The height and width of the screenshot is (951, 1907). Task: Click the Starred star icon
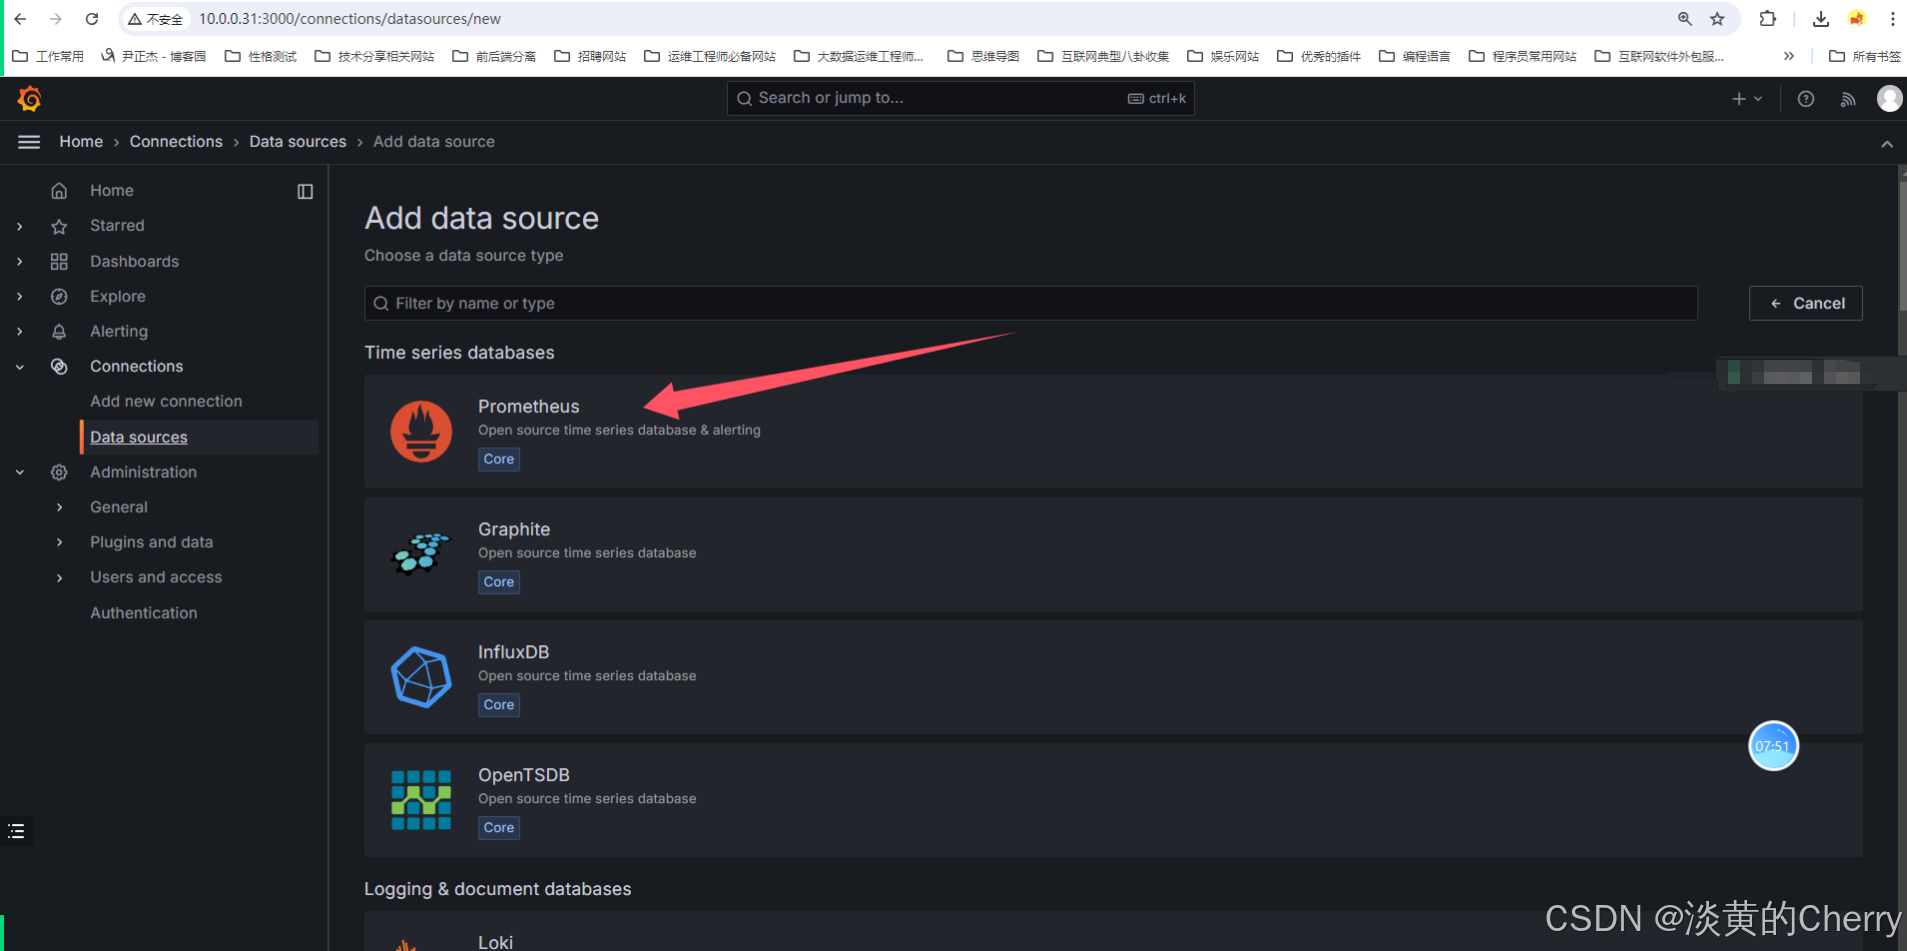(59, 226)
